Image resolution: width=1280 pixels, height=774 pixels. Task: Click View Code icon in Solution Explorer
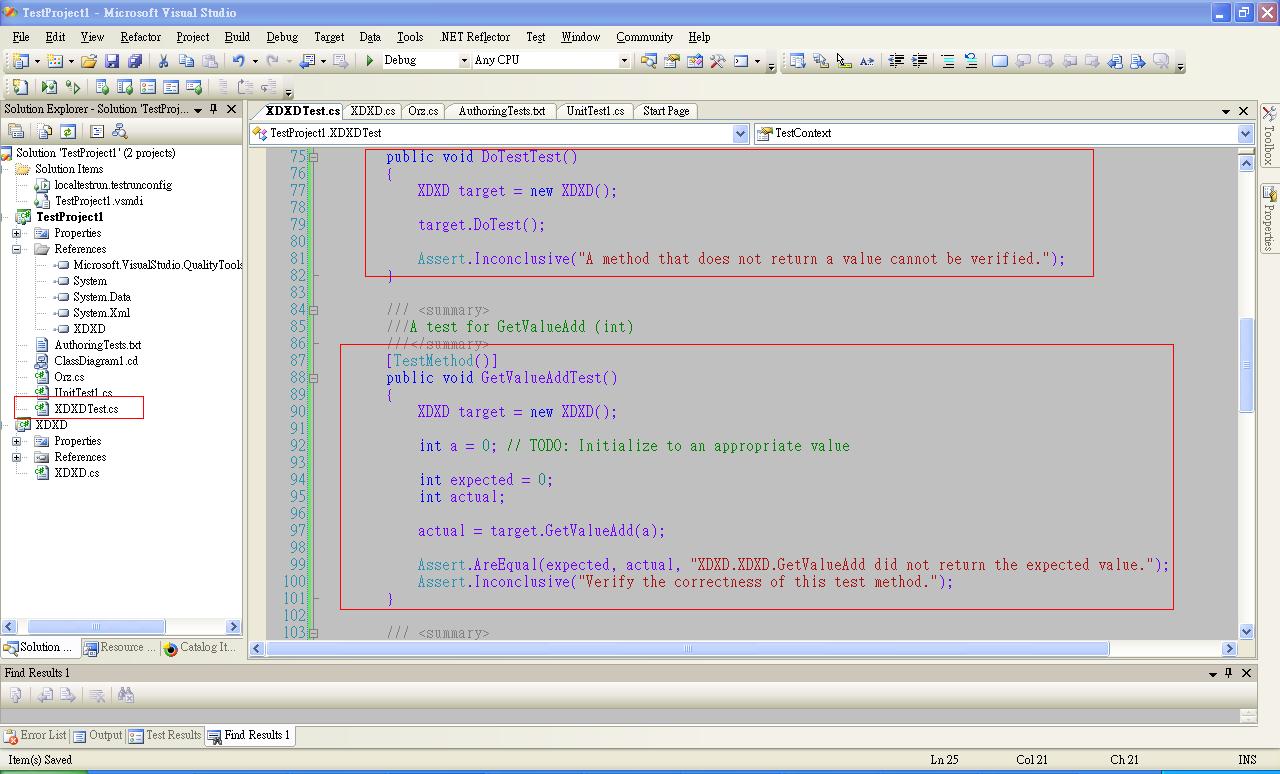(x=97, y=131)
